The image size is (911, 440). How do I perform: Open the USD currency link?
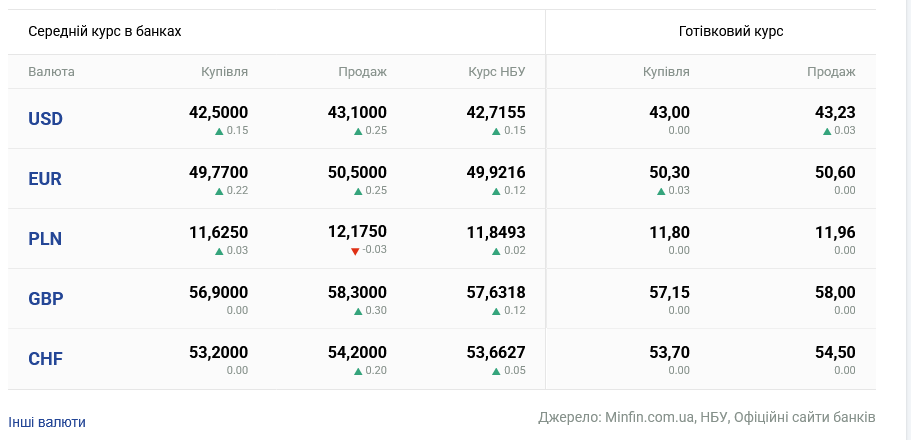pos(45,119)
